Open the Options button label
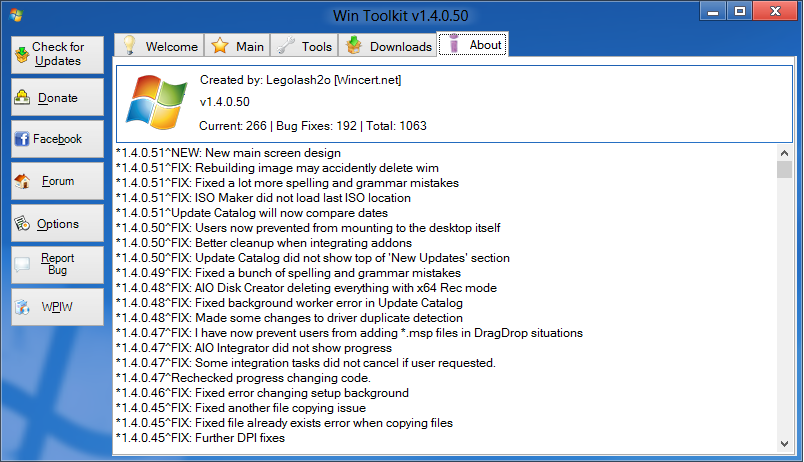The width and height of the screenshot is (804, 462). point(58,224)
